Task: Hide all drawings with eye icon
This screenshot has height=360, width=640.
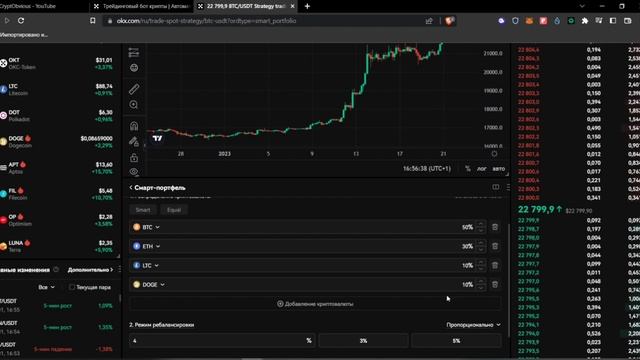Action: click(134, 172)
